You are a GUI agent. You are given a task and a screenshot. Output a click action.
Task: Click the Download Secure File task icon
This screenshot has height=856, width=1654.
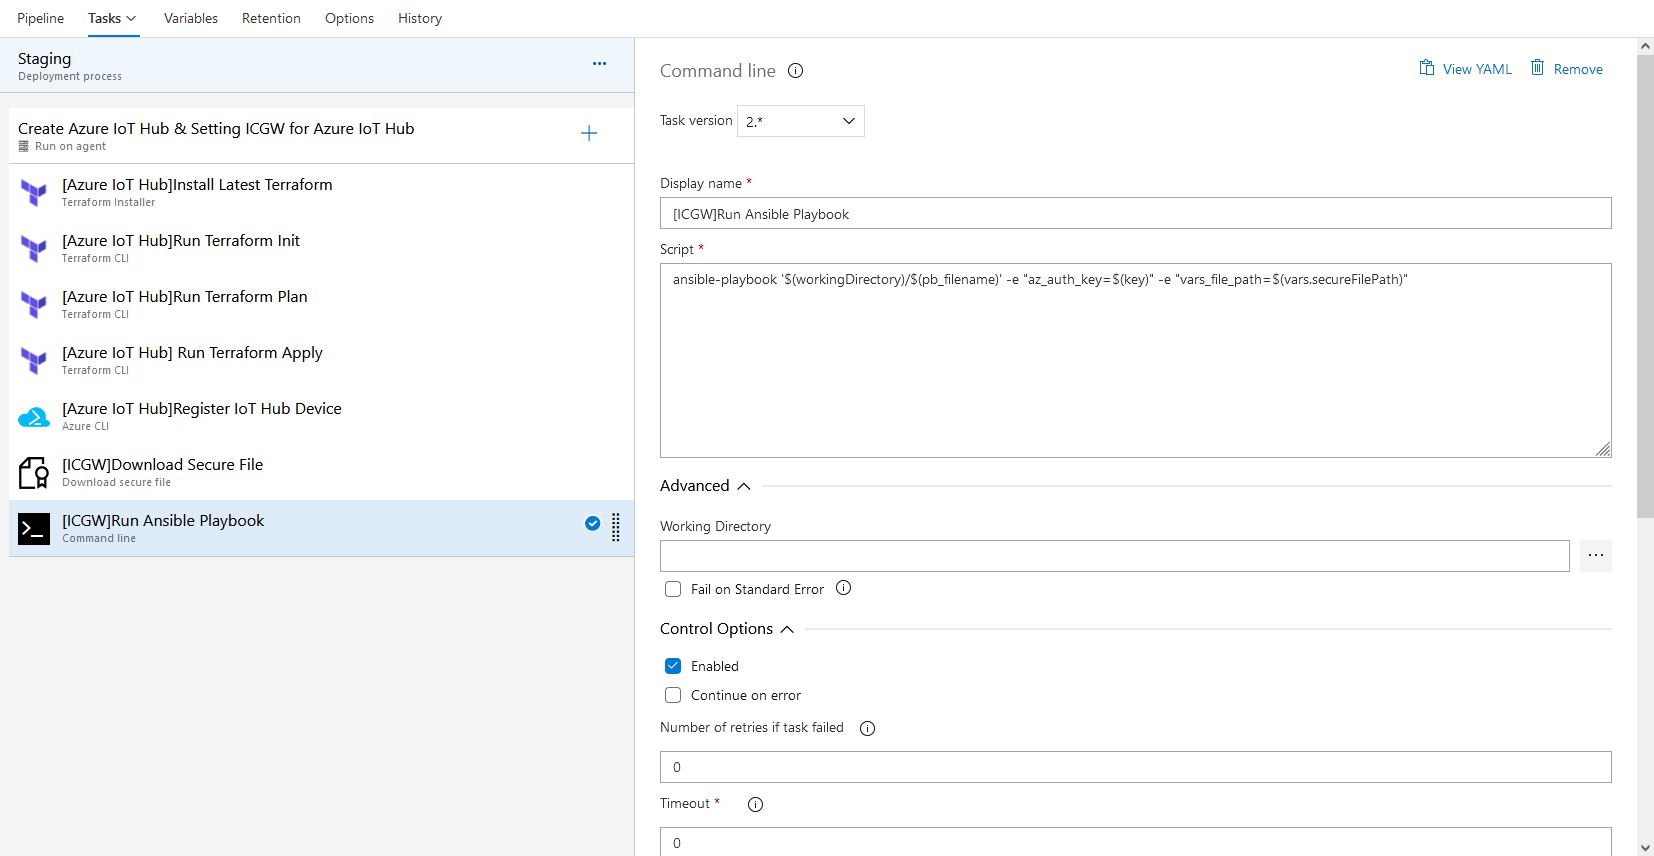point(34,472)
